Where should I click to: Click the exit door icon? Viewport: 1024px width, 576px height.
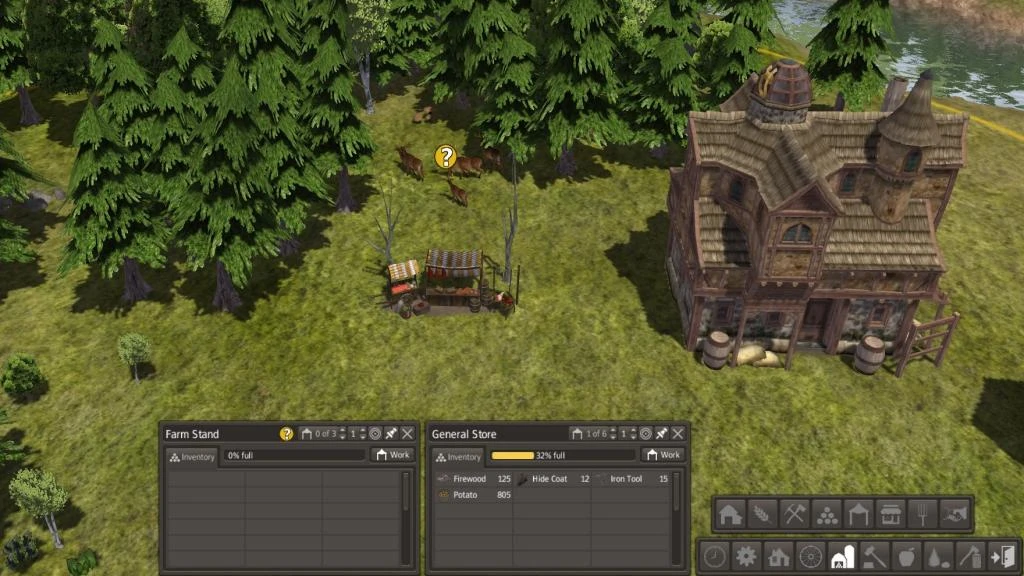click(1005, 557)
